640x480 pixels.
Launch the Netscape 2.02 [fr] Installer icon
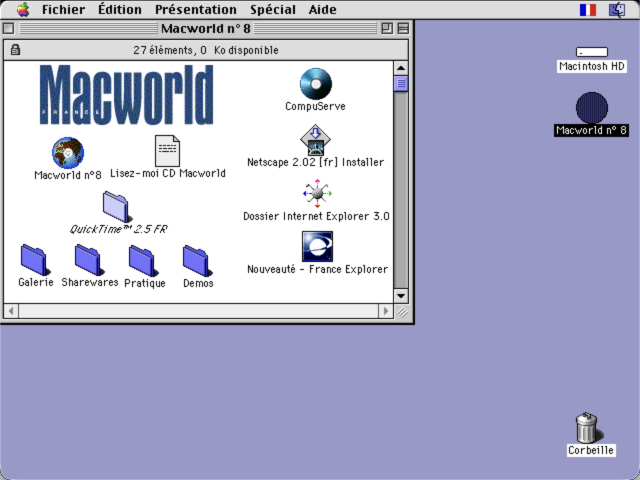pyautogui.click(x=315, y=140)
